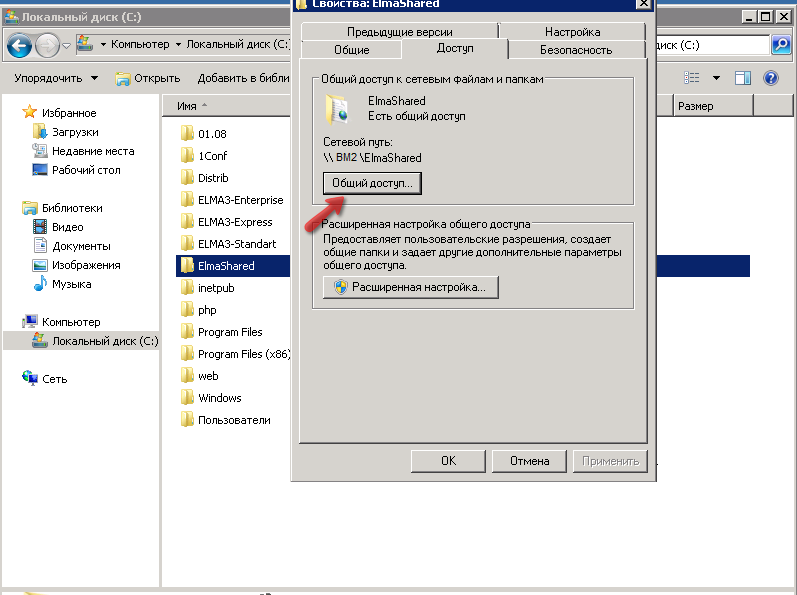Open the navigation history dropdown arrow

(x=66, y=45)
